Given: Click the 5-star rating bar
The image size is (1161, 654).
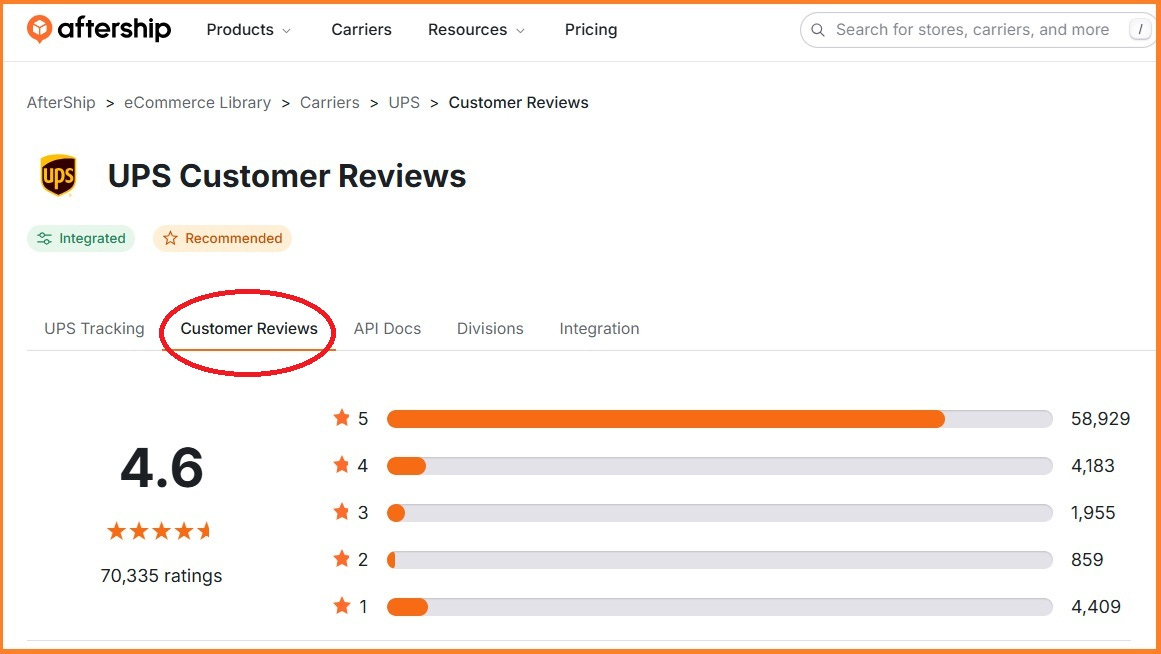Looking at the screenshot, I should tap(720, 418).
